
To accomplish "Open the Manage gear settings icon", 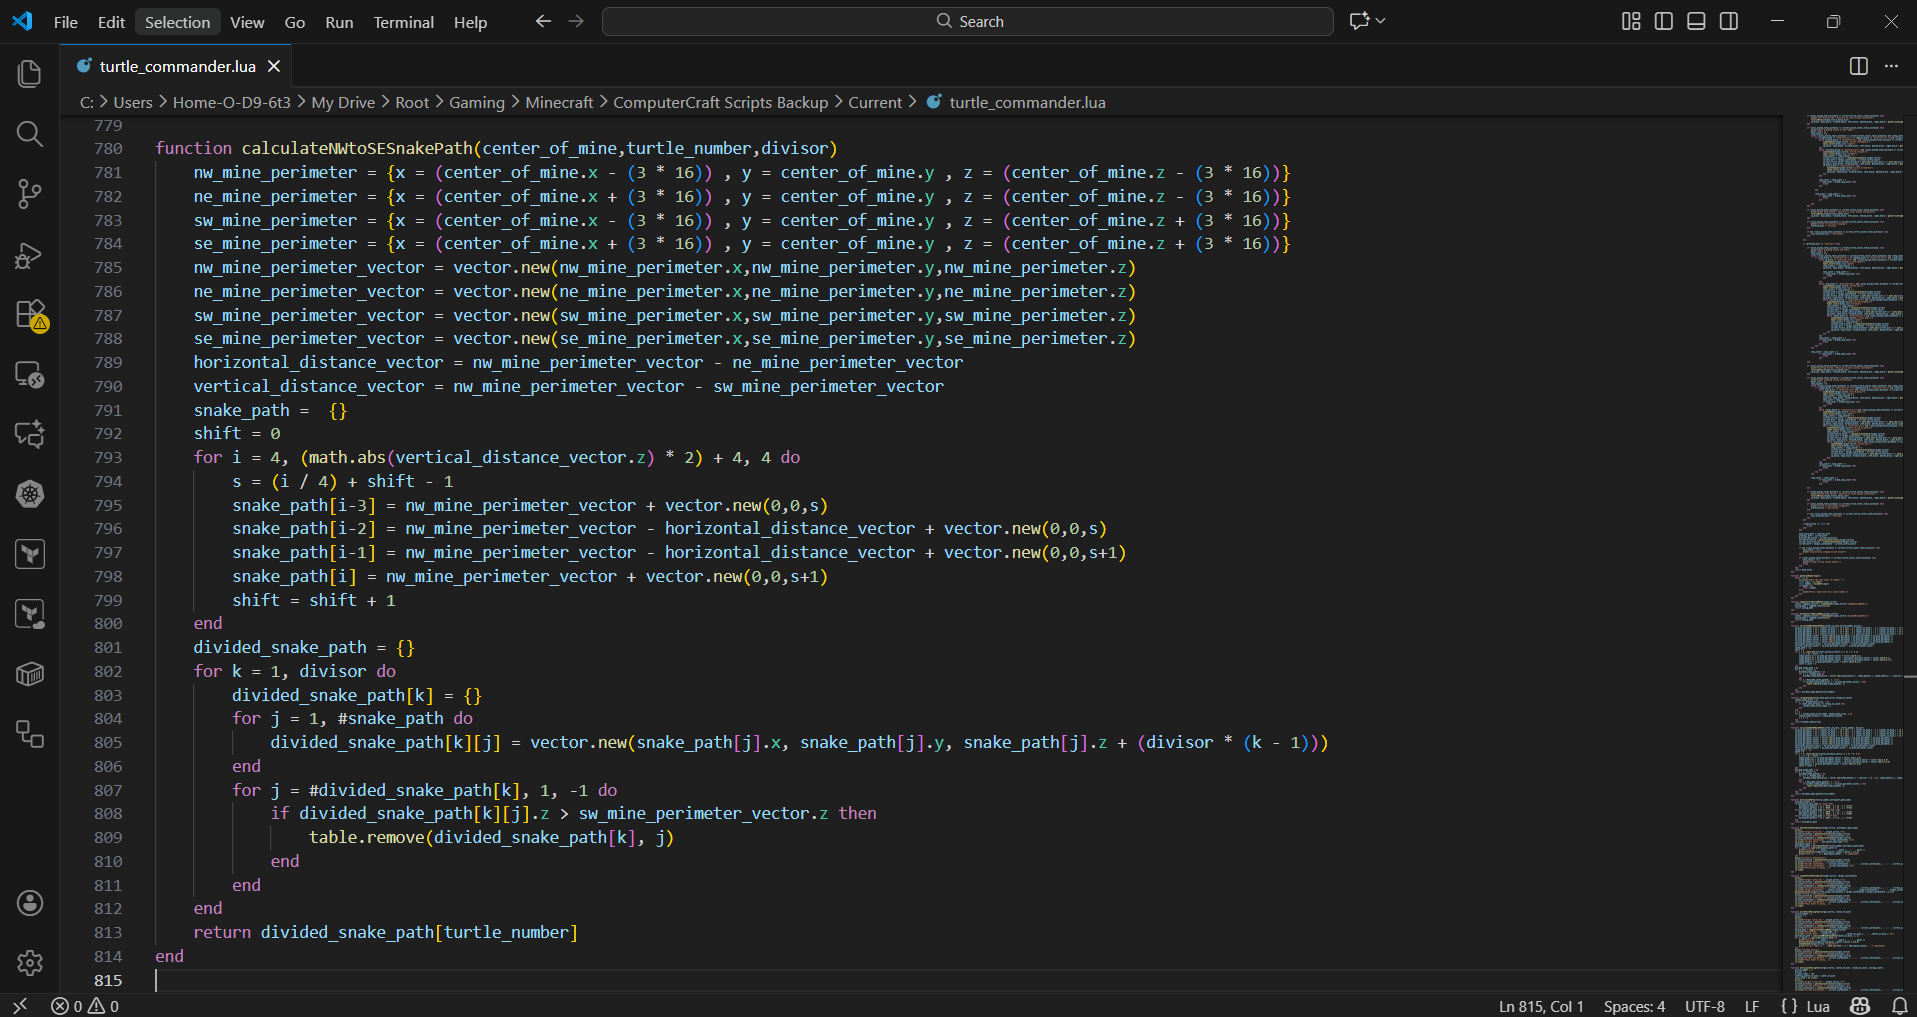I will pyautogui.click(x=30, y=962).
